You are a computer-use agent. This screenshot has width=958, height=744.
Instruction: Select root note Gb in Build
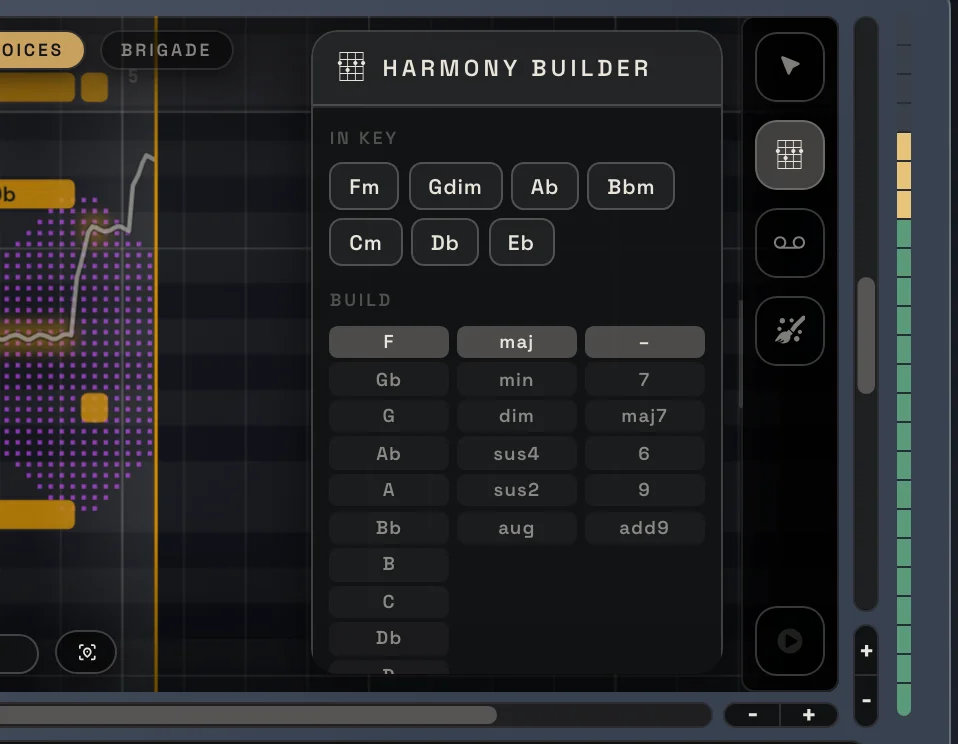(x=389, y=380)
